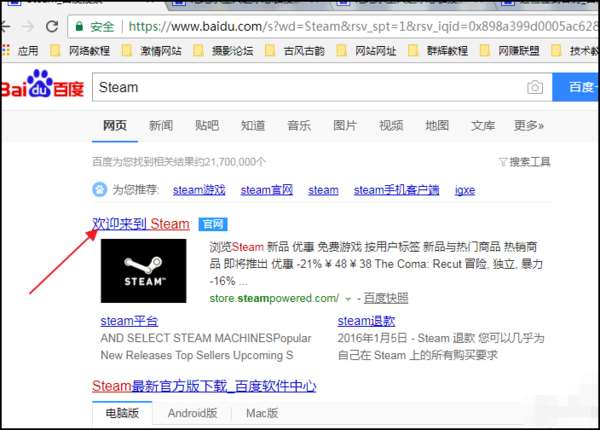The image size is (600, 430).
Task: Click the Baidu logo
Action: point(42,85)
